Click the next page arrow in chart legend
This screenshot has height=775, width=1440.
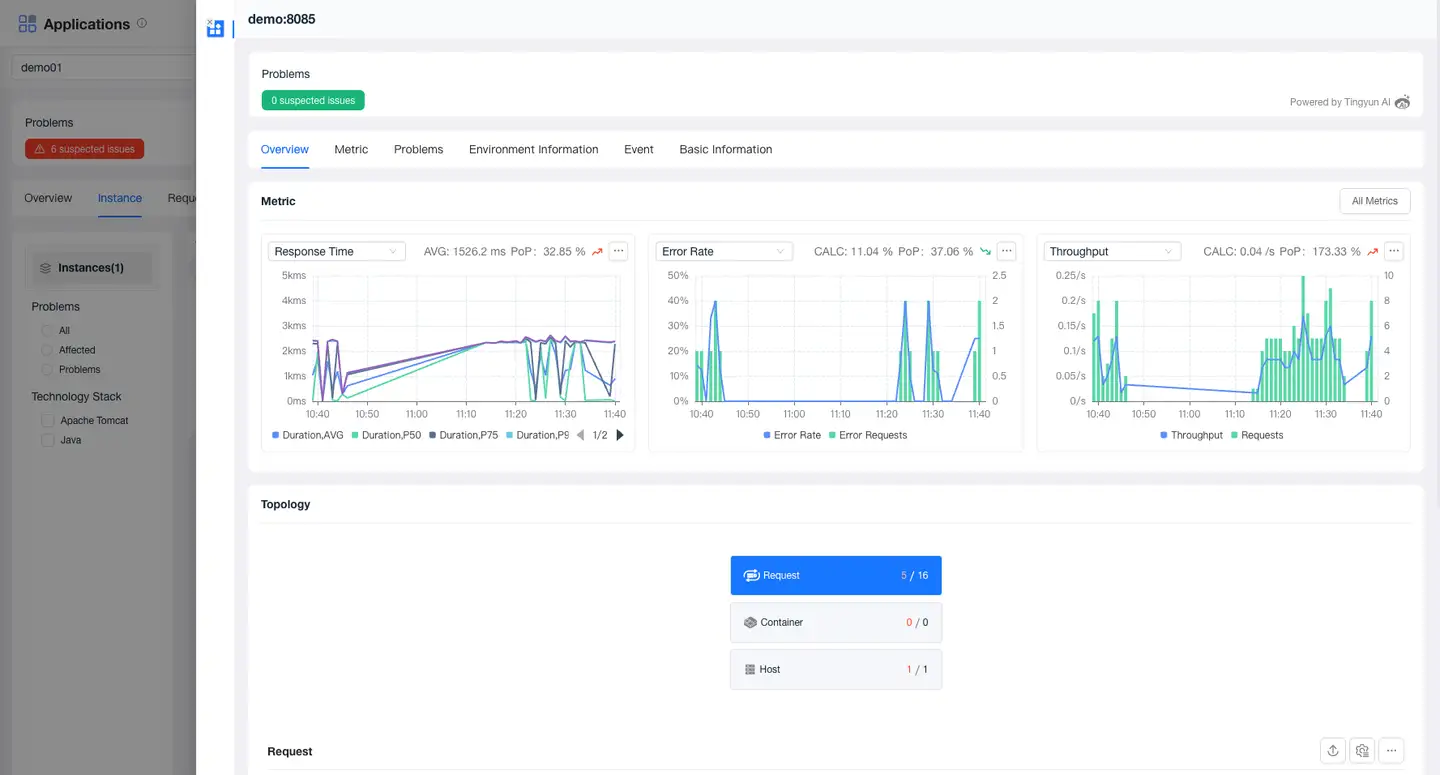click(x=619, y=435)
